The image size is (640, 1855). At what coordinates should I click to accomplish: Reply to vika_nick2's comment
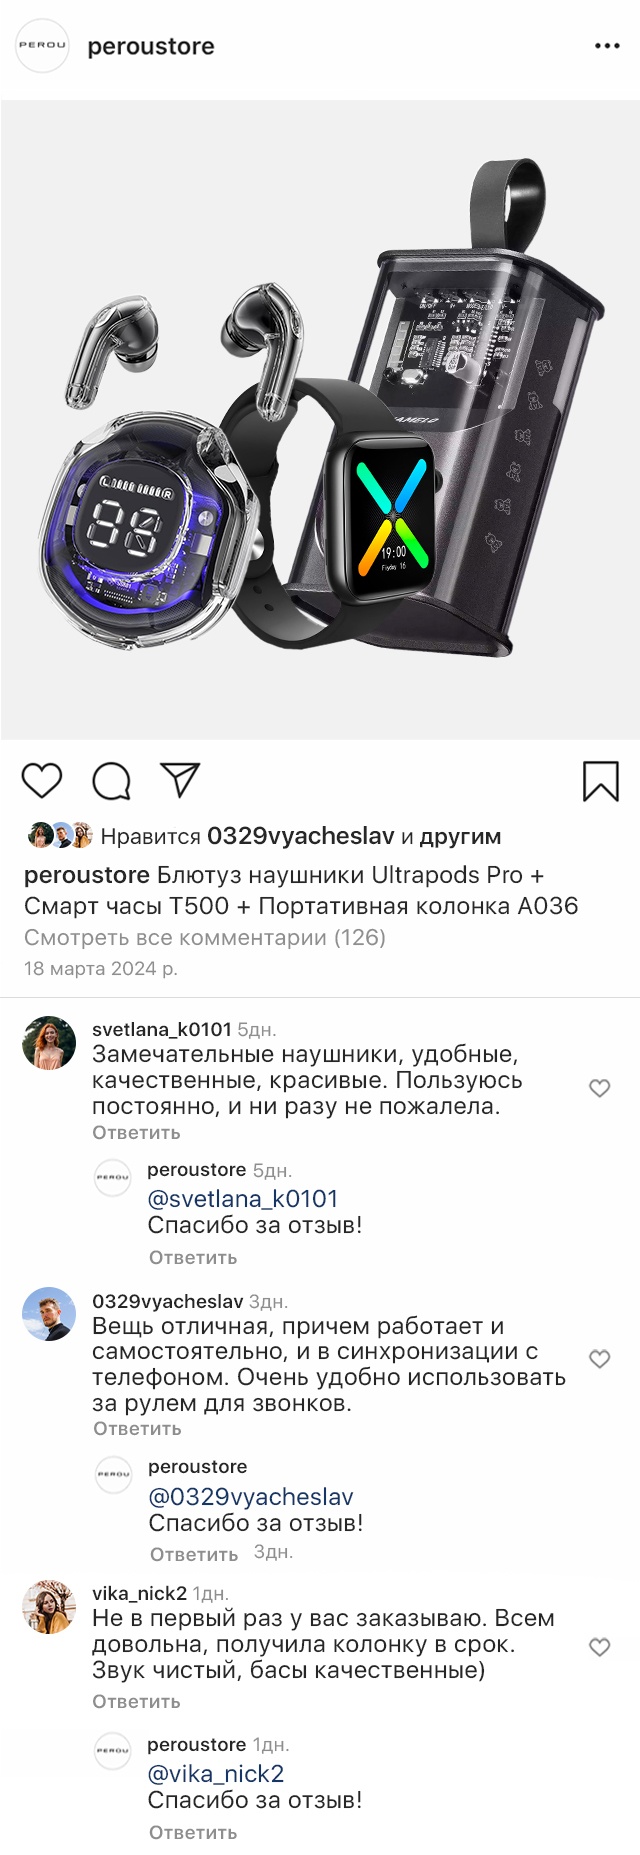pyautogui.click(x=136, y=1702)
